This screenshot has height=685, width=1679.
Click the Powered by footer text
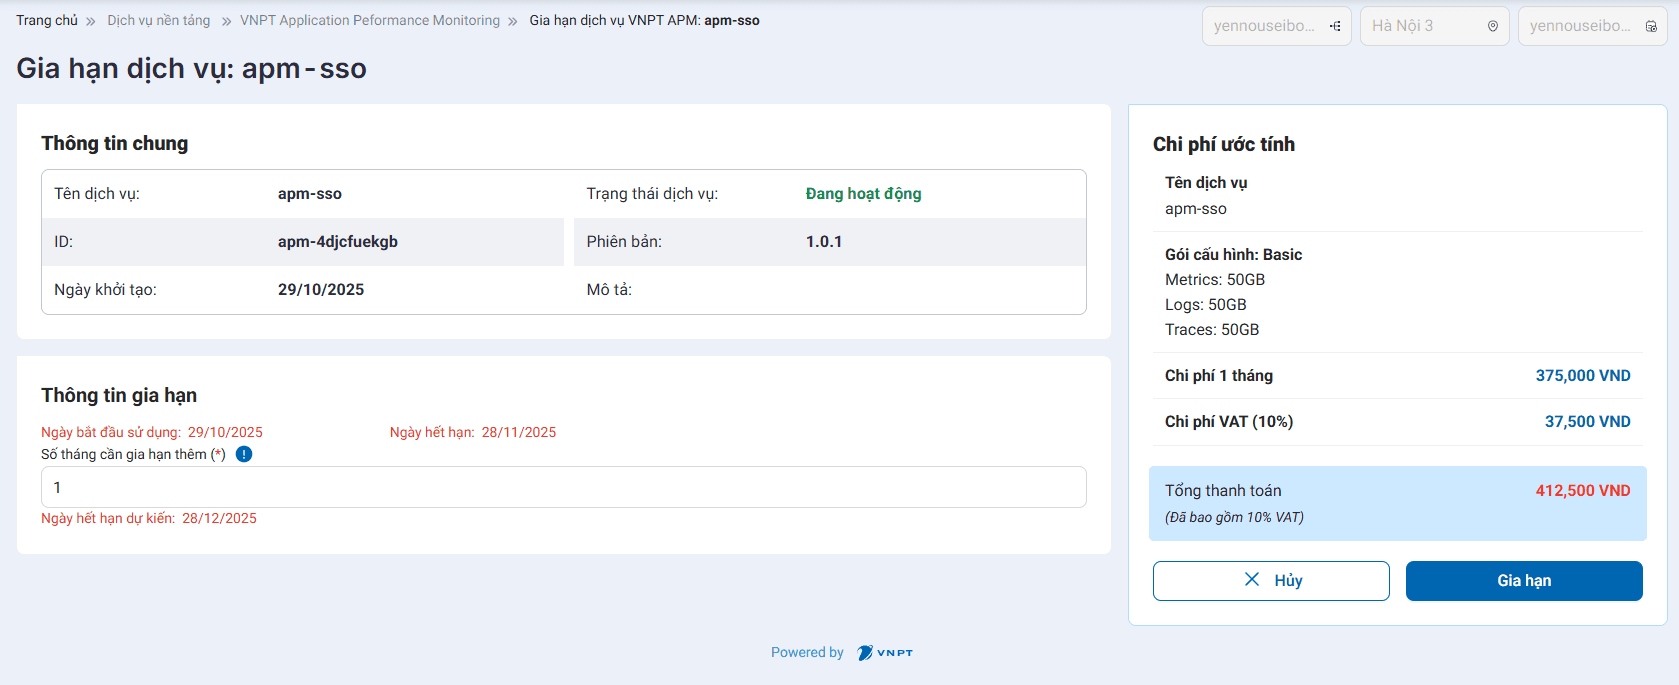[807, 652]
